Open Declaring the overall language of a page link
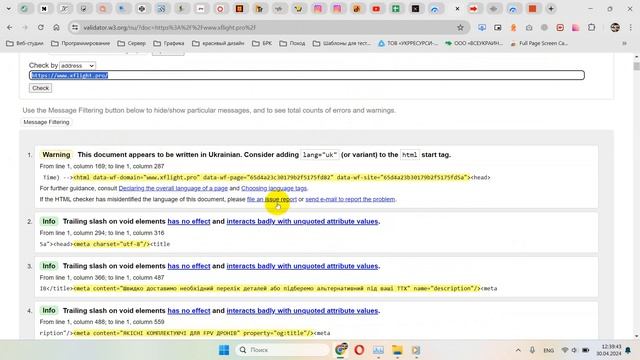The image size is (640, 360). [x=173, y=188]
